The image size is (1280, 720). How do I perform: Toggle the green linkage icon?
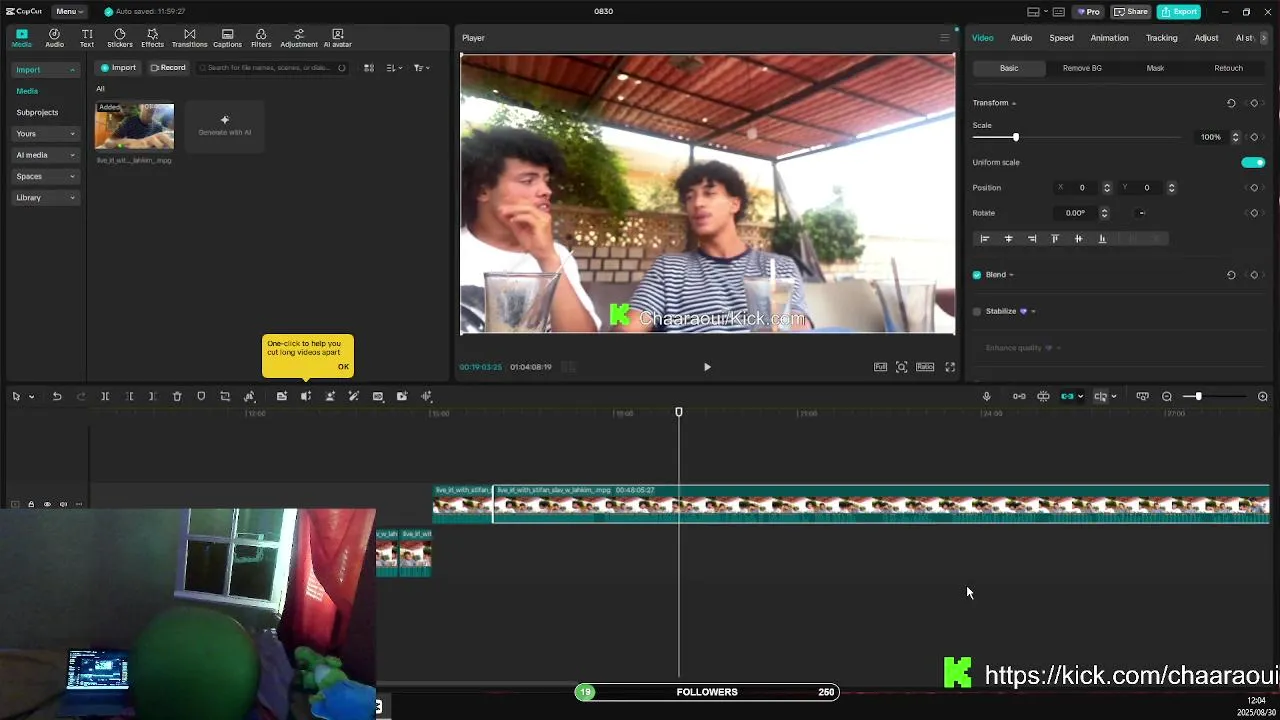[x=1067, y=397]
